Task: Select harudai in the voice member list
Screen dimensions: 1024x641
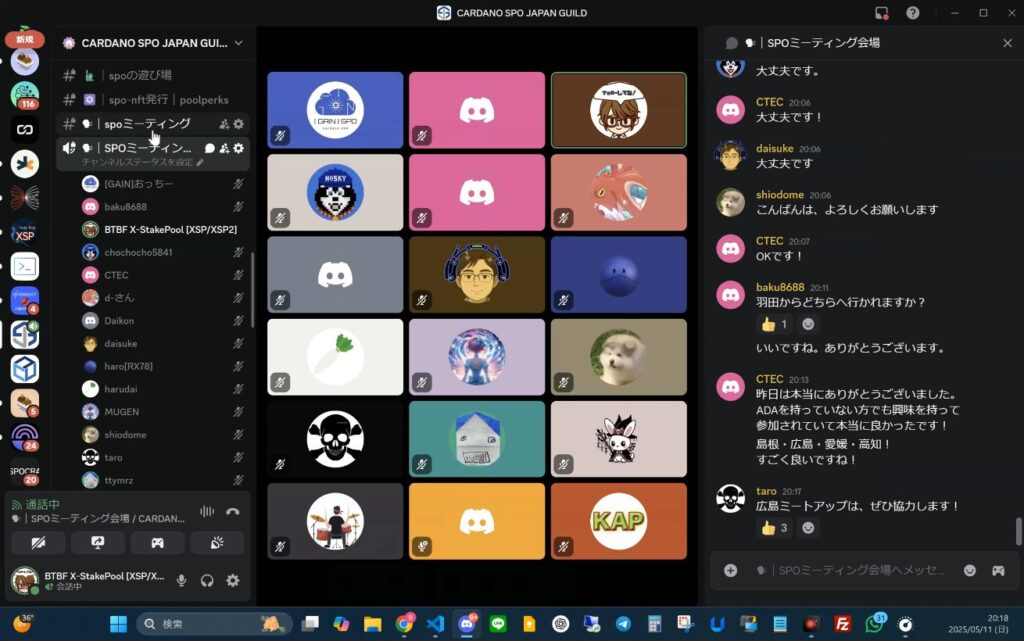Action: 163,389
